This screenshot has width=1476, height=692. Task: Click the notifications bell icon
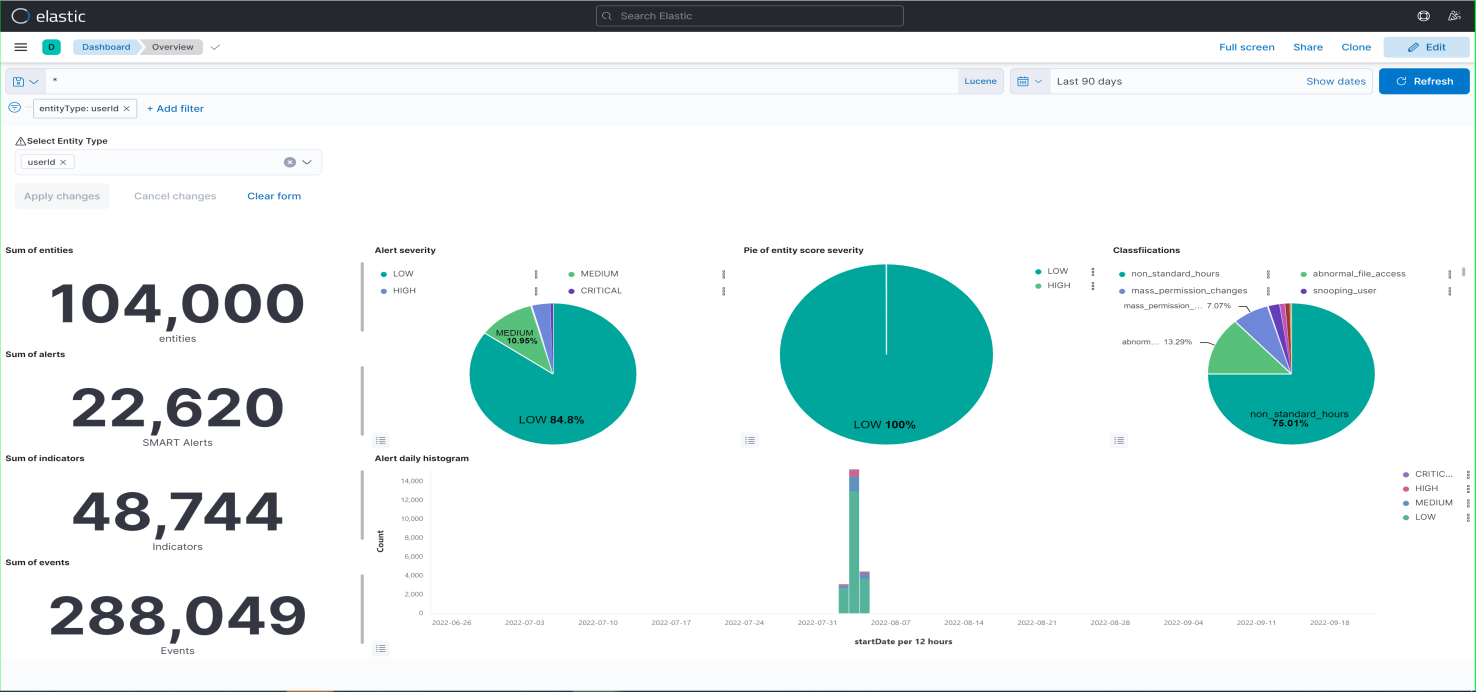[x=1456, y=15]
